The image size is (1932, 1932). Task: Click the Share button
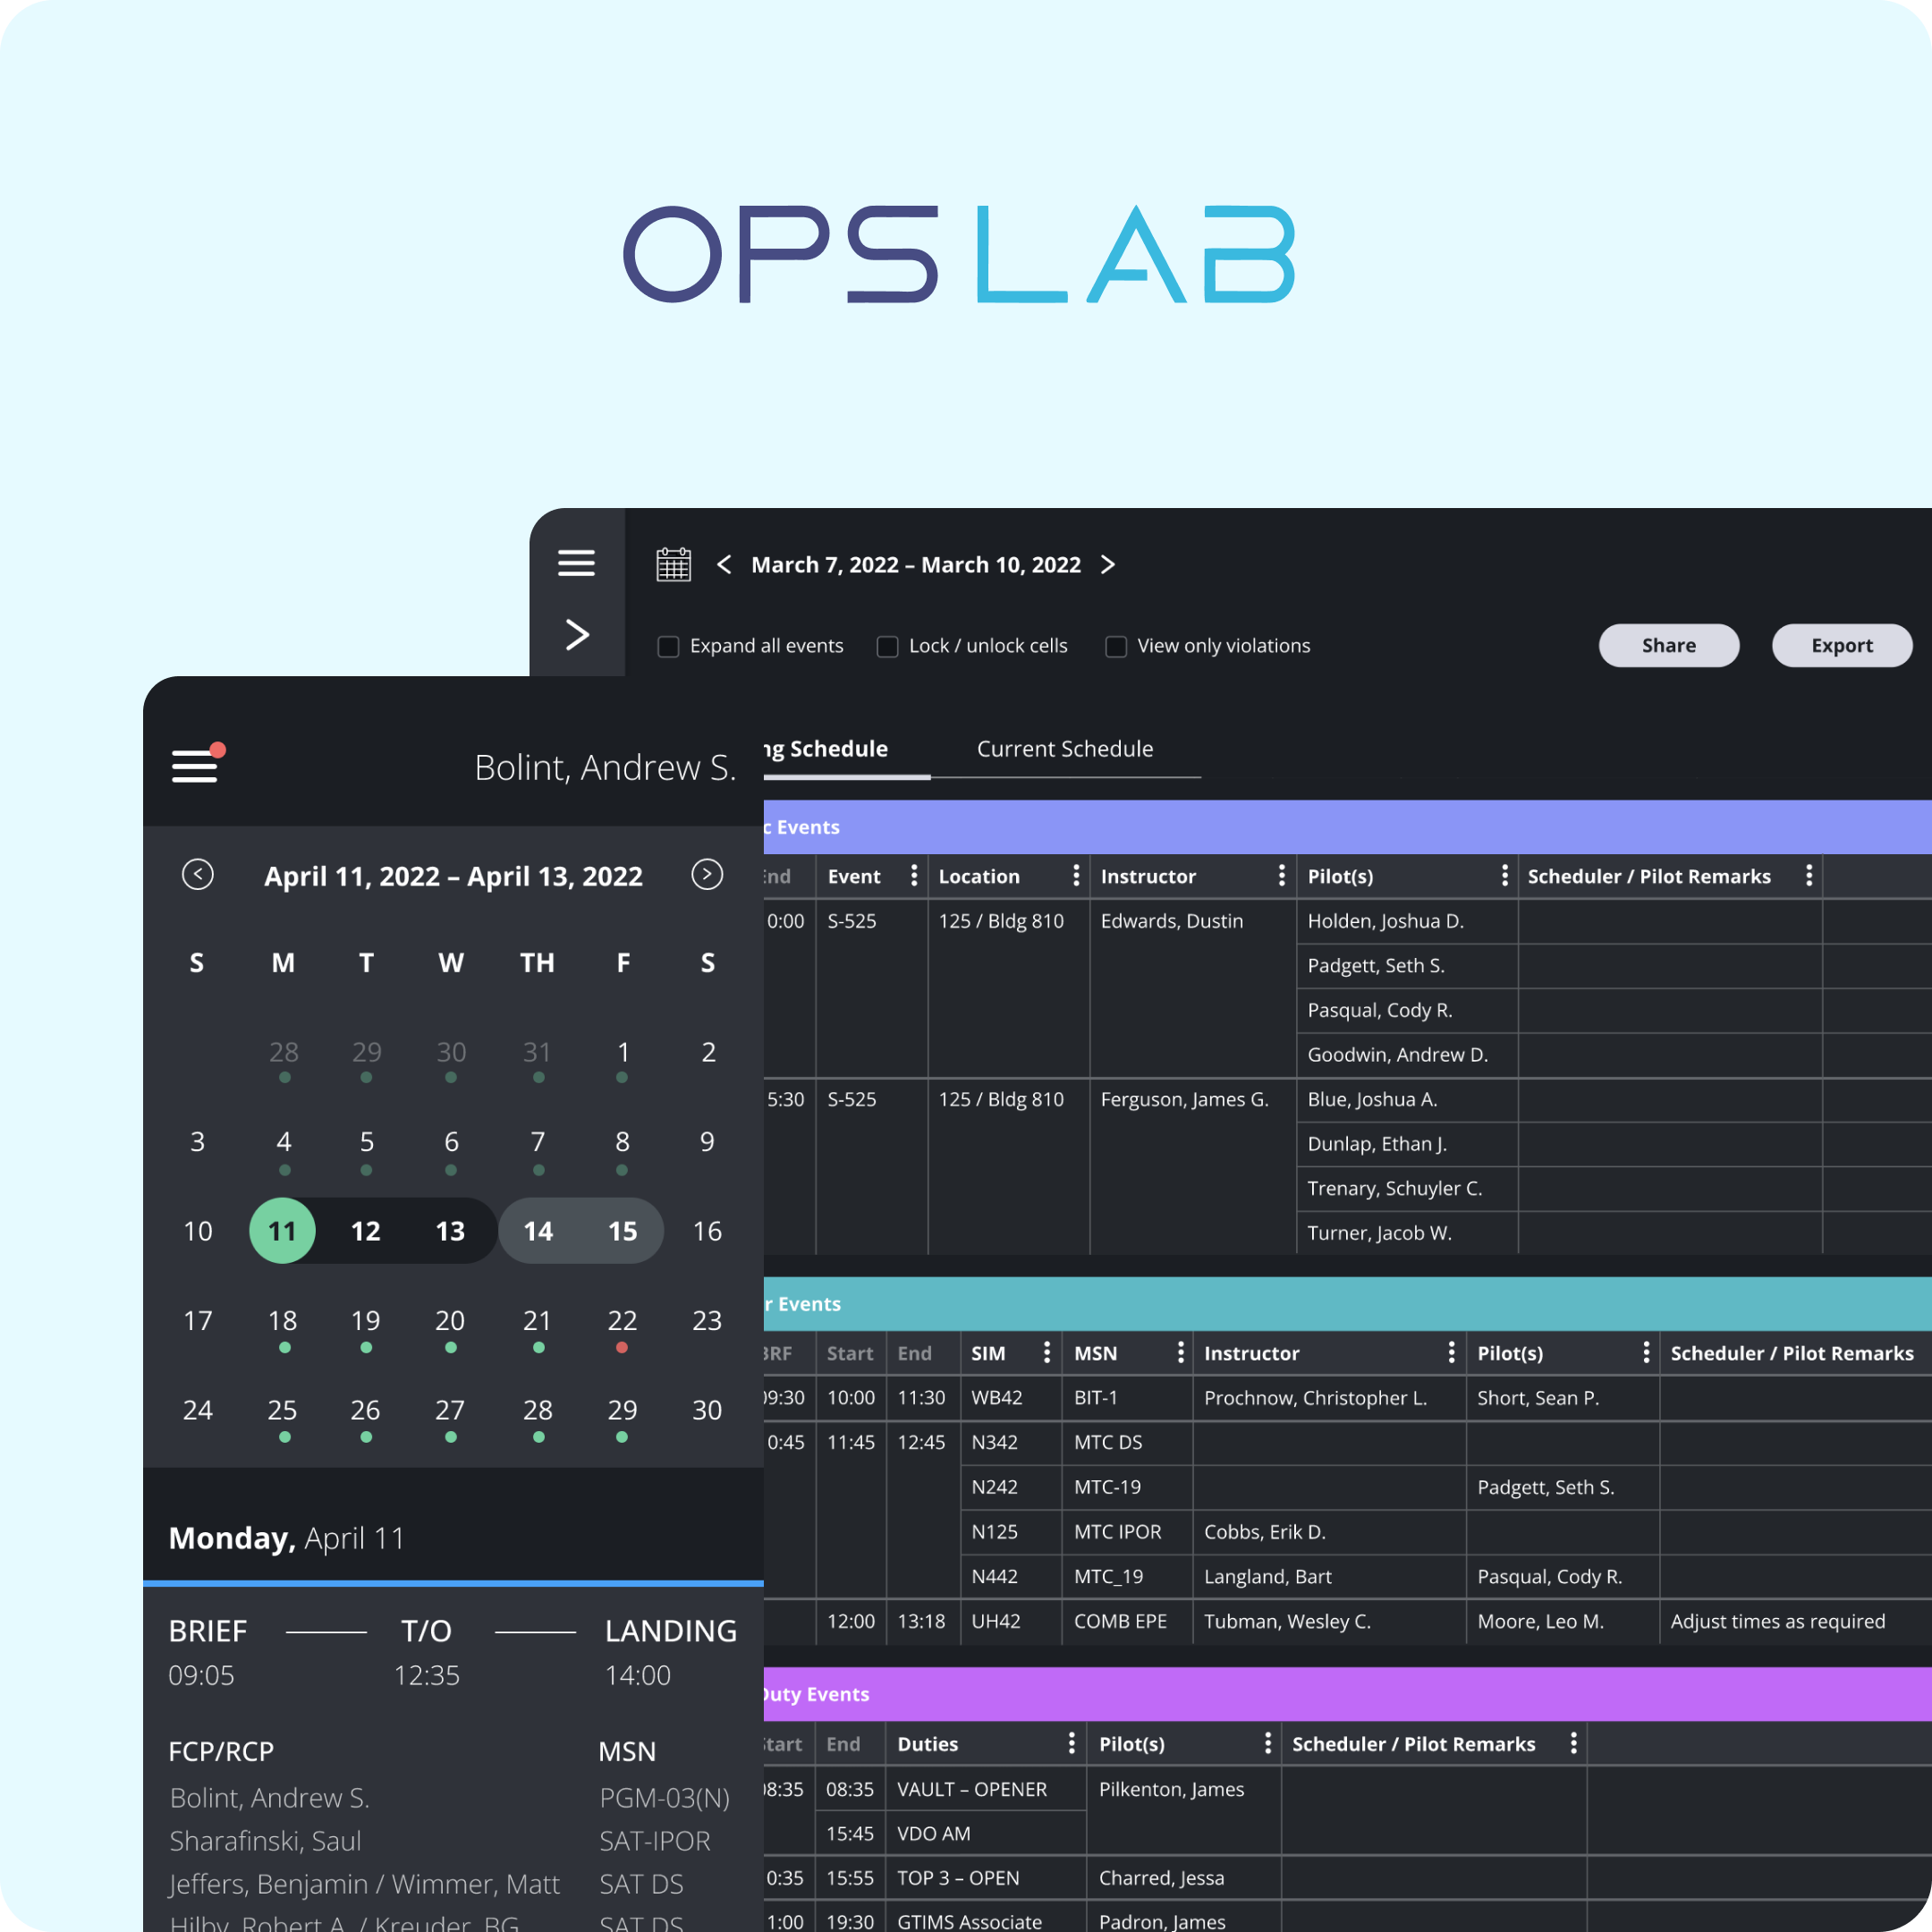1668,645
